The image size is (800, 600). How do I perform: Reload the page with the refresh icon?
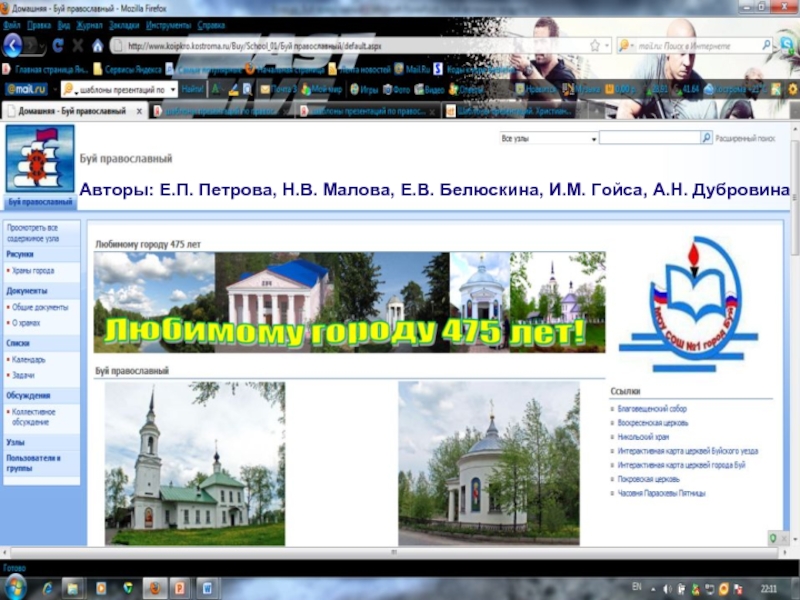click(x=59, y=46)
